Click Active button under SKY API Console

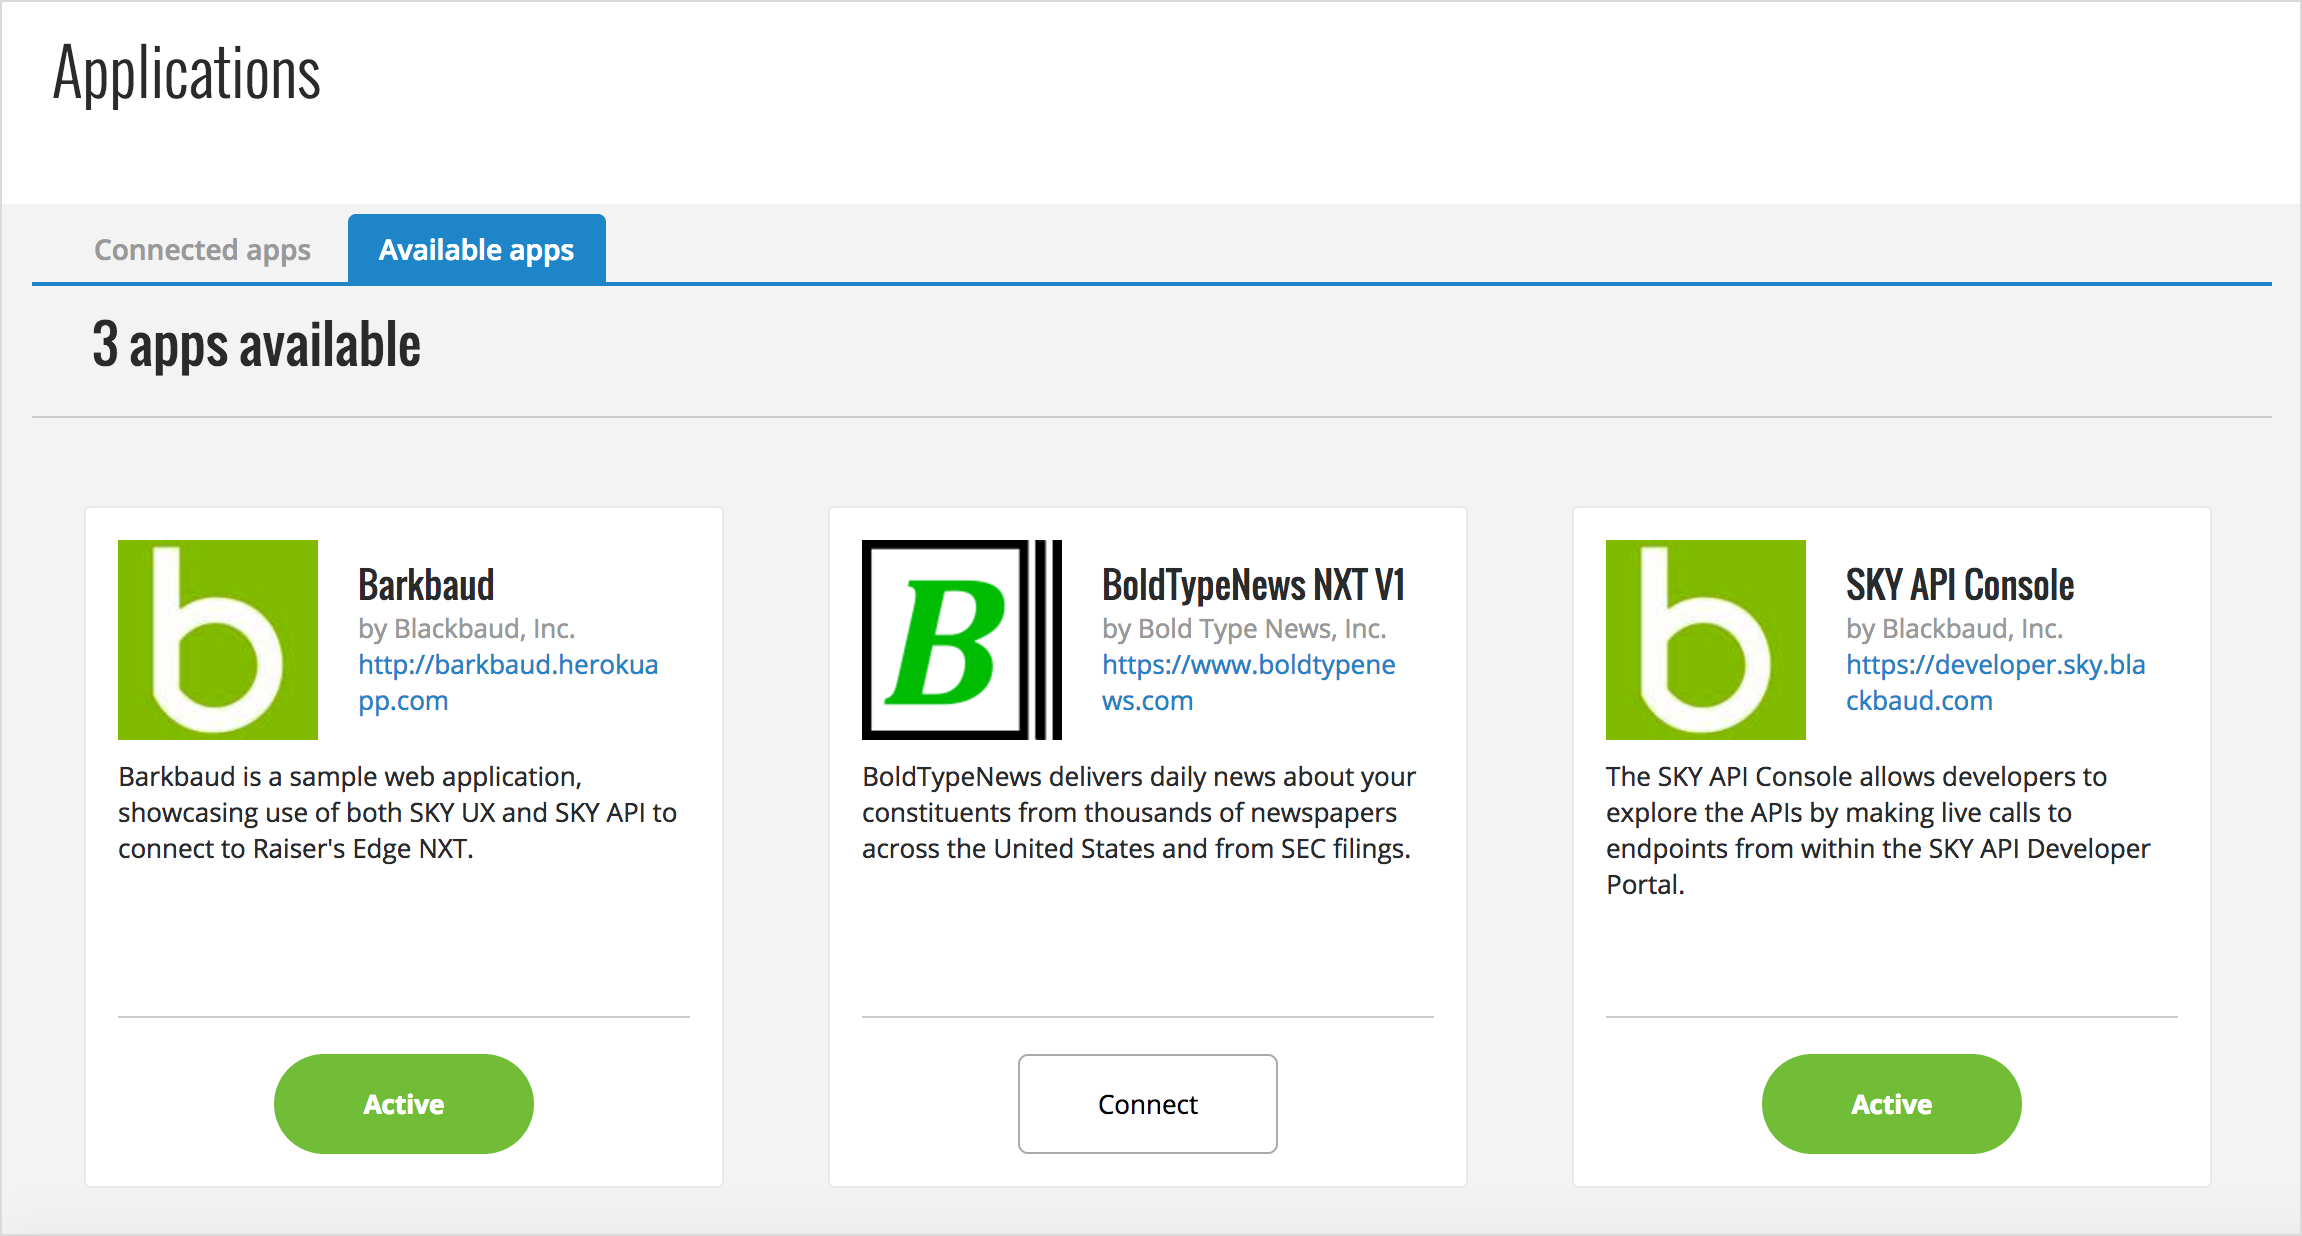[1892, 1104]
